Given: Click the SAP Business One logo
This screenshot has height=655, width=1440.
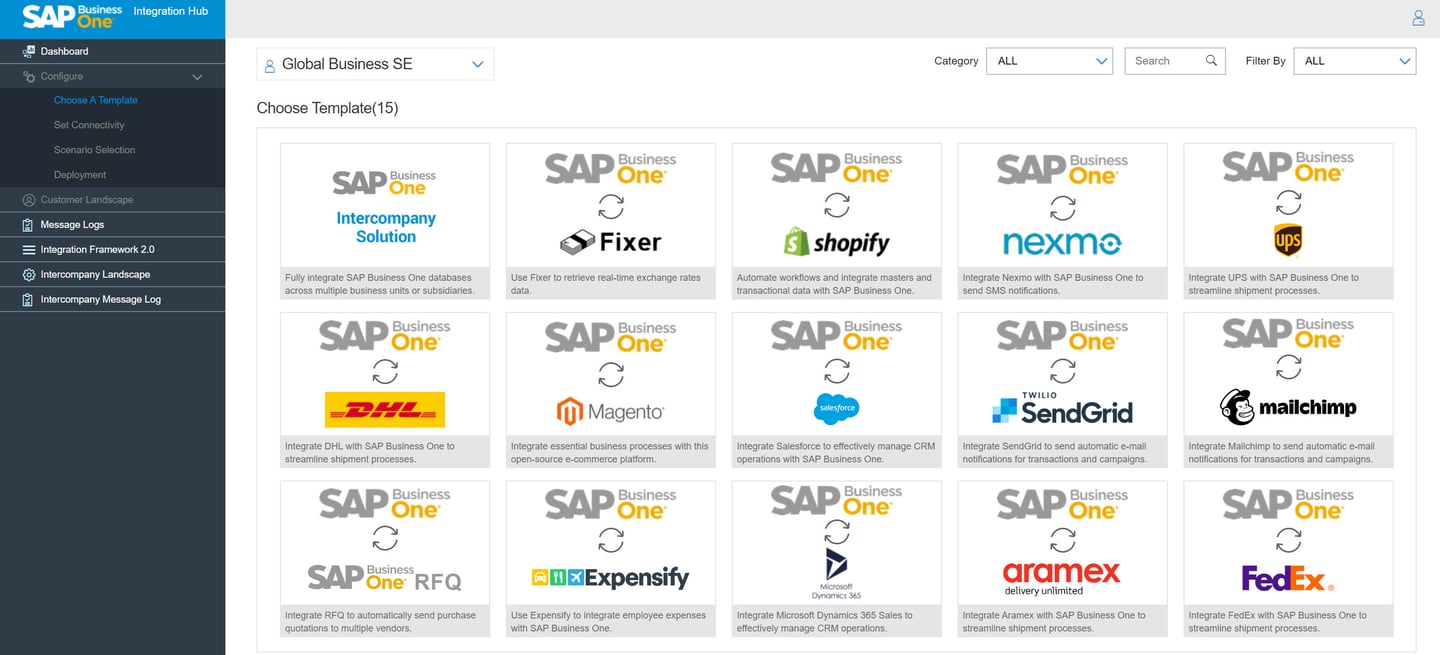Looking at the screenshot, I should pyautogui.click(x=72, y=16).
